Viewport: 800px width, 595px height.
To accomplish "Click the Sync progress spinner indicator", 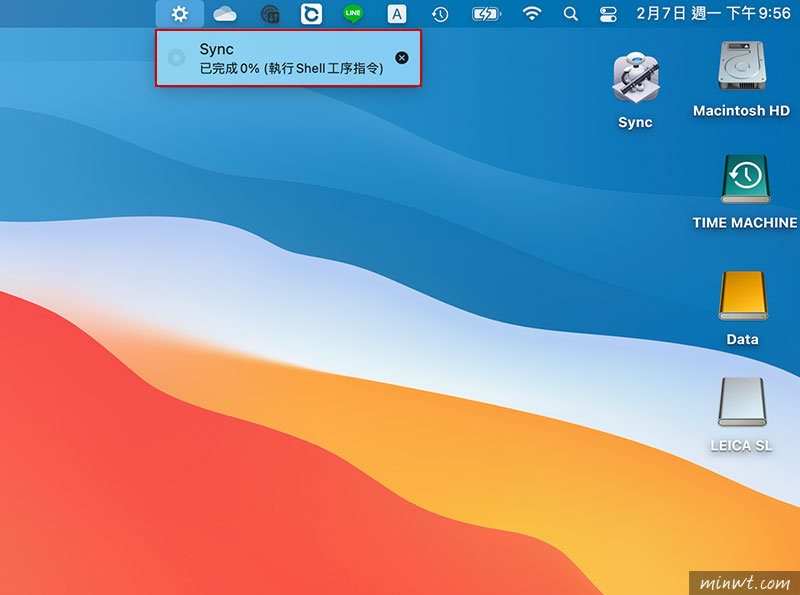I will (x=177, y=58).
